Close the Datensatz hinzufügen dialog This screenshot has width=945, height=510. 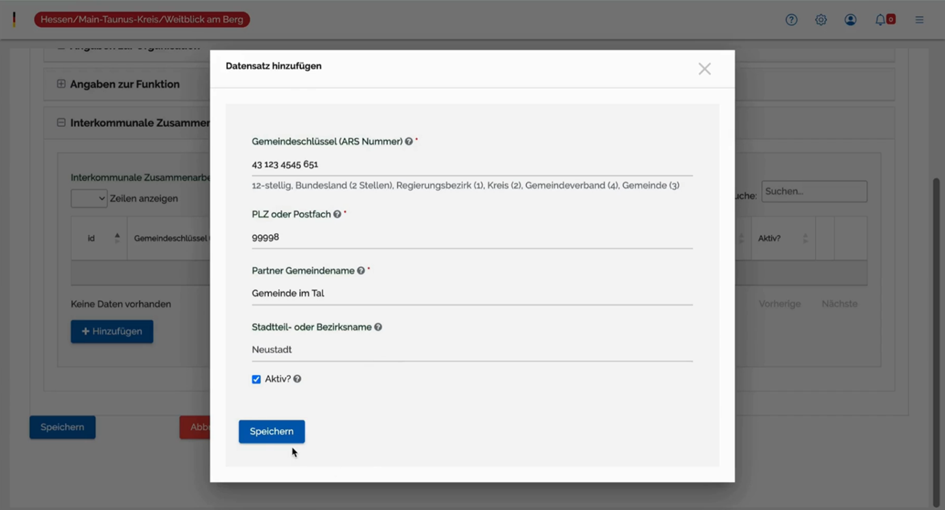(x=704, y=69)
